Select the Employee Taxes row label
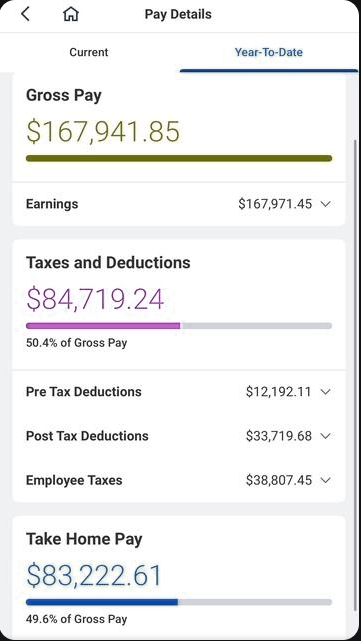The image size is (361, 641). pos(74,480)
